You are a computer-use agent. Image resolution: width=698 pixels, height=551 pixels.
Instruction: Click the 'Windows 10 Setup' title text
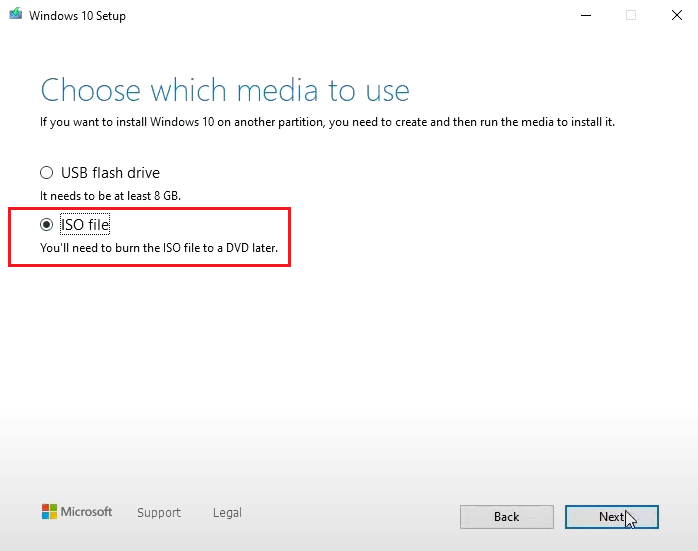(x=76, y=16)
